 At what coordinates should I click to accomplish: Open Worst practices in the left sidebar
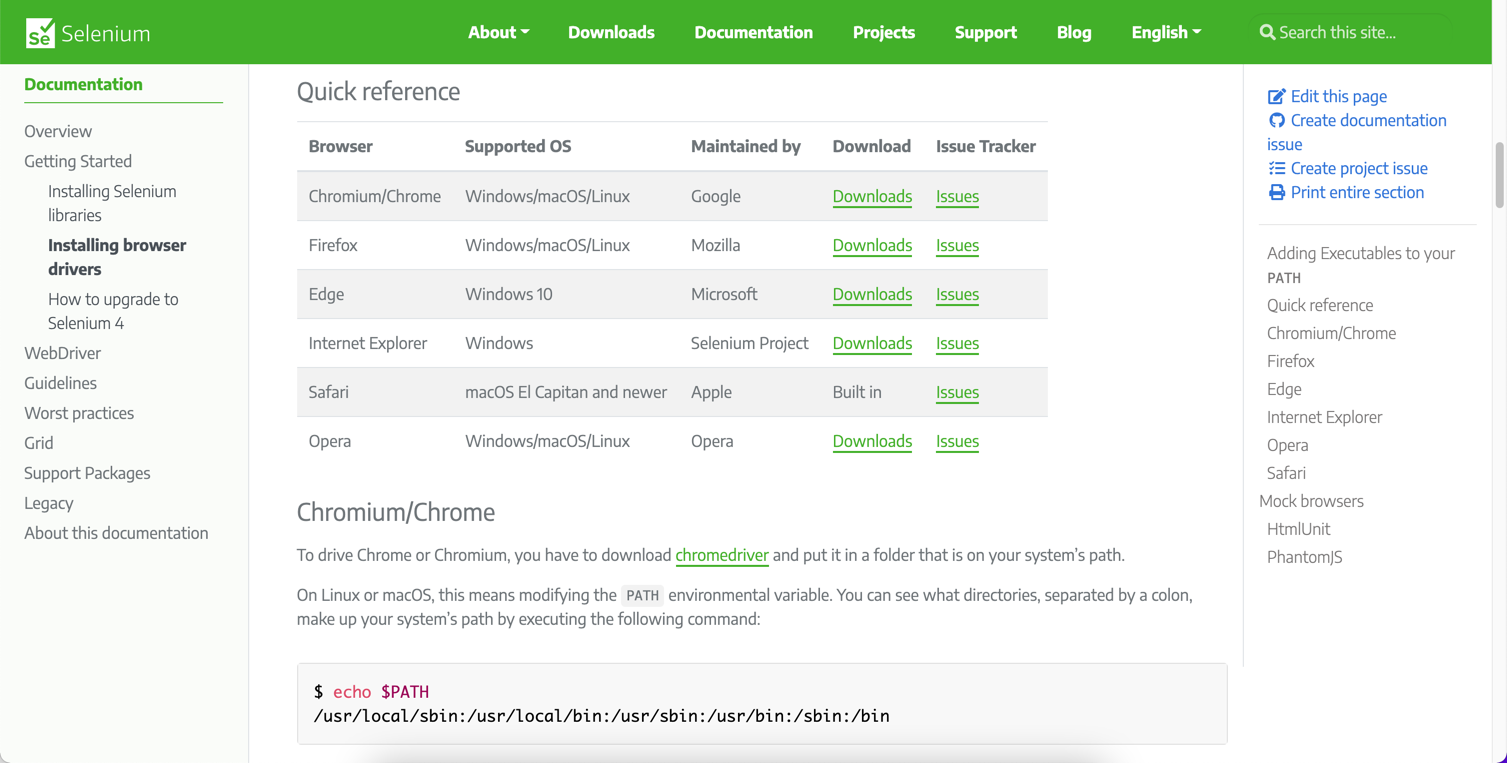[x=79, y=413]
